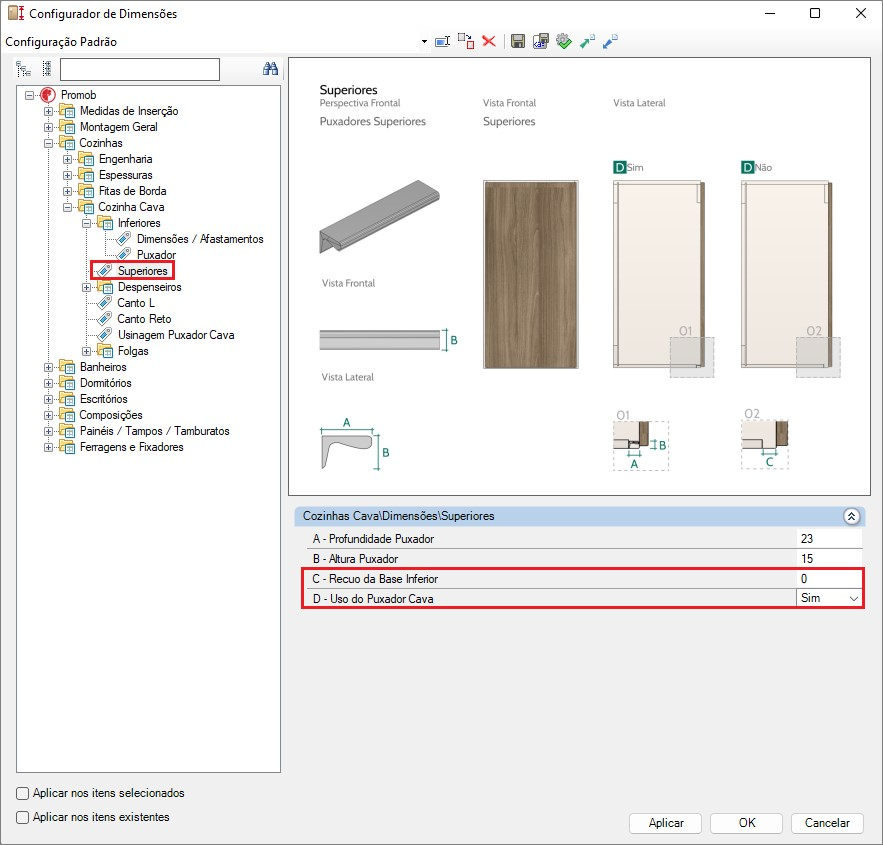Viewport: 883px width, 845px height.
Task: Click the red X delete configuration icon
Action: click(489, 41)
